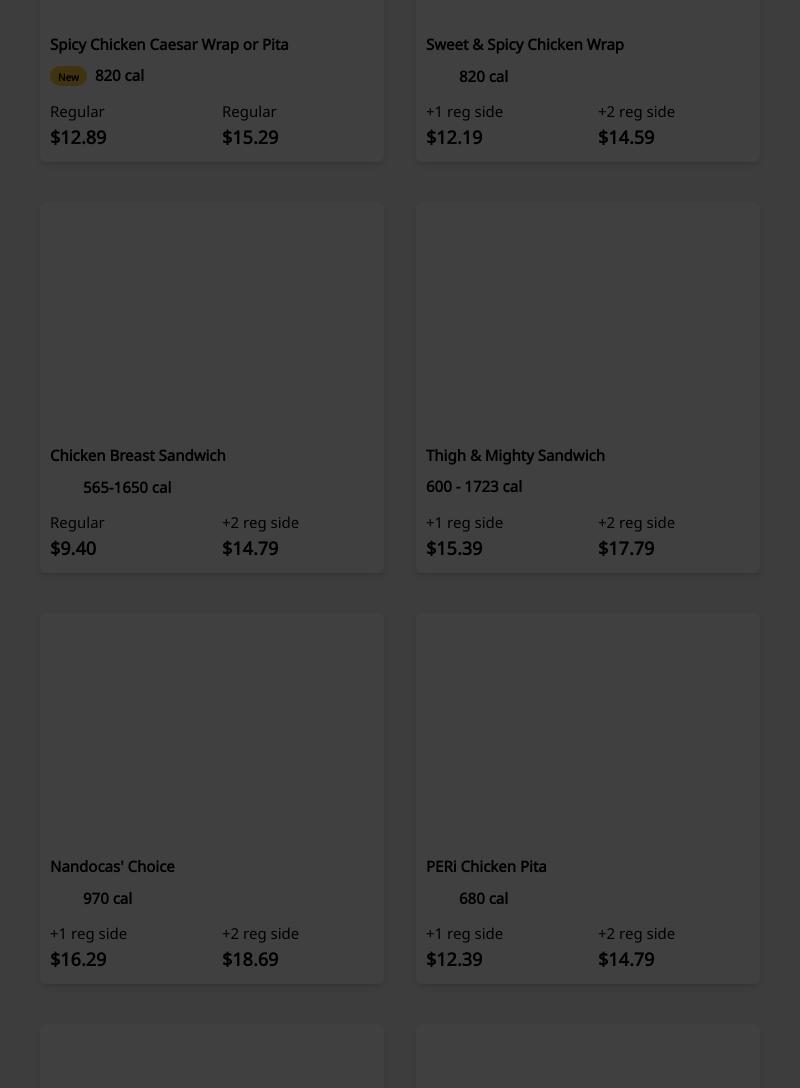
Task: Open the Thigh & Mighty Sandwich title link
Action: 515,455
